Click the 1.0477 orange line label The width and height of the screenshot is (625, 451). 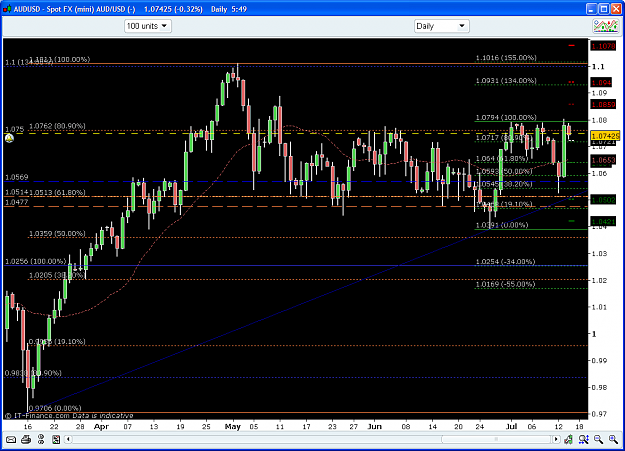pyautogui.click(x=16, y=202)
